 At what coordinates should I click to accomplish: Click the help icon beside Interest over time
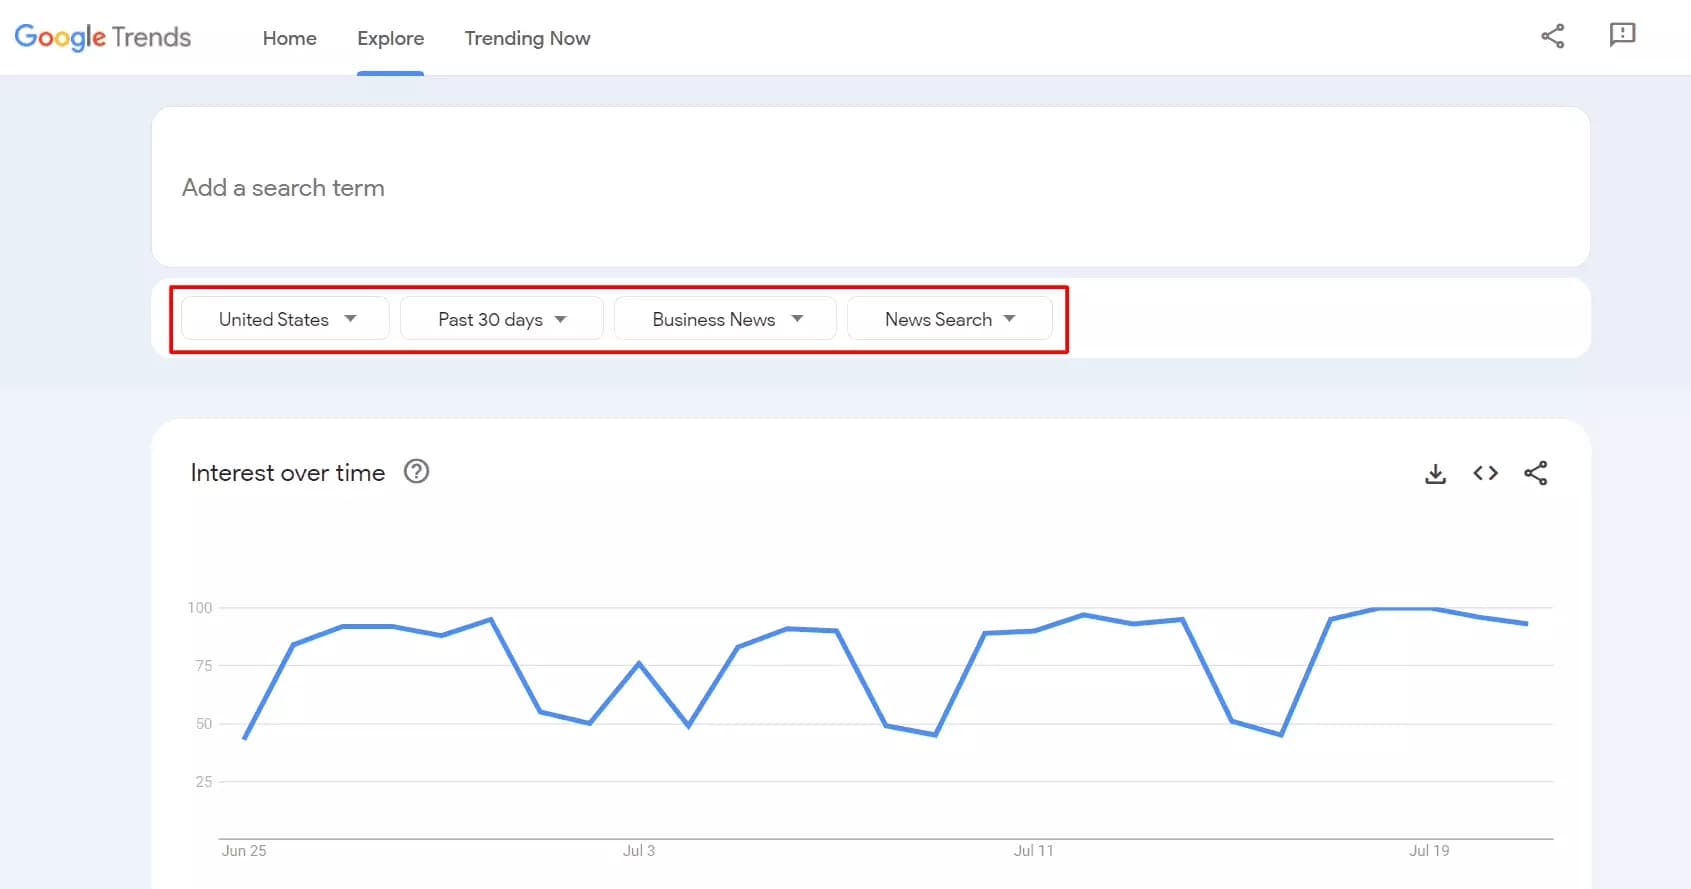pyautogui.click(x=416, y=471)
